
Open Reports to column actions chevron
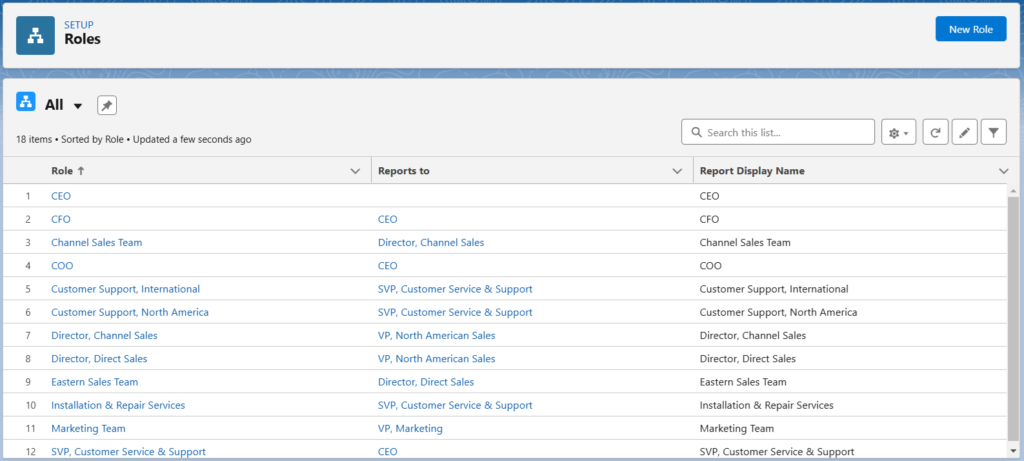(677, 171)
